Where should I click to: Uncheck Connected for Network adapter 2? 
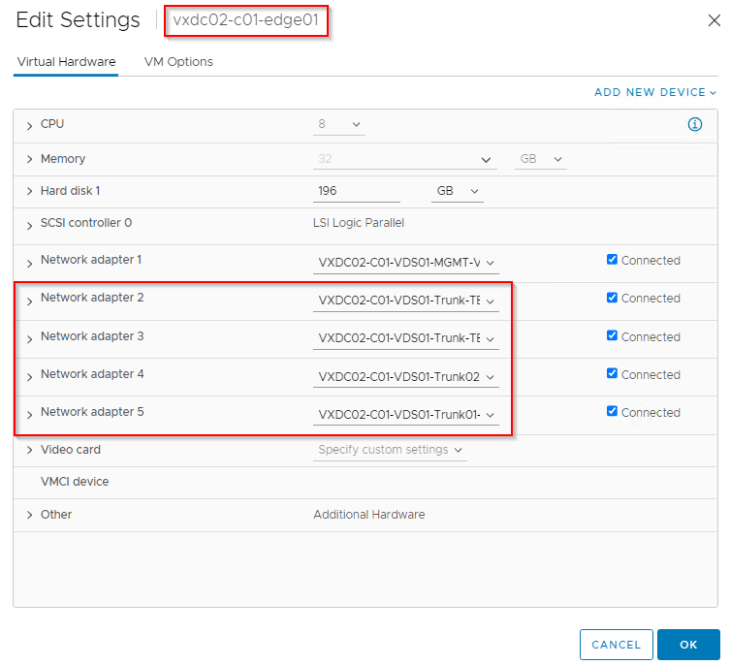coord(612,298)
